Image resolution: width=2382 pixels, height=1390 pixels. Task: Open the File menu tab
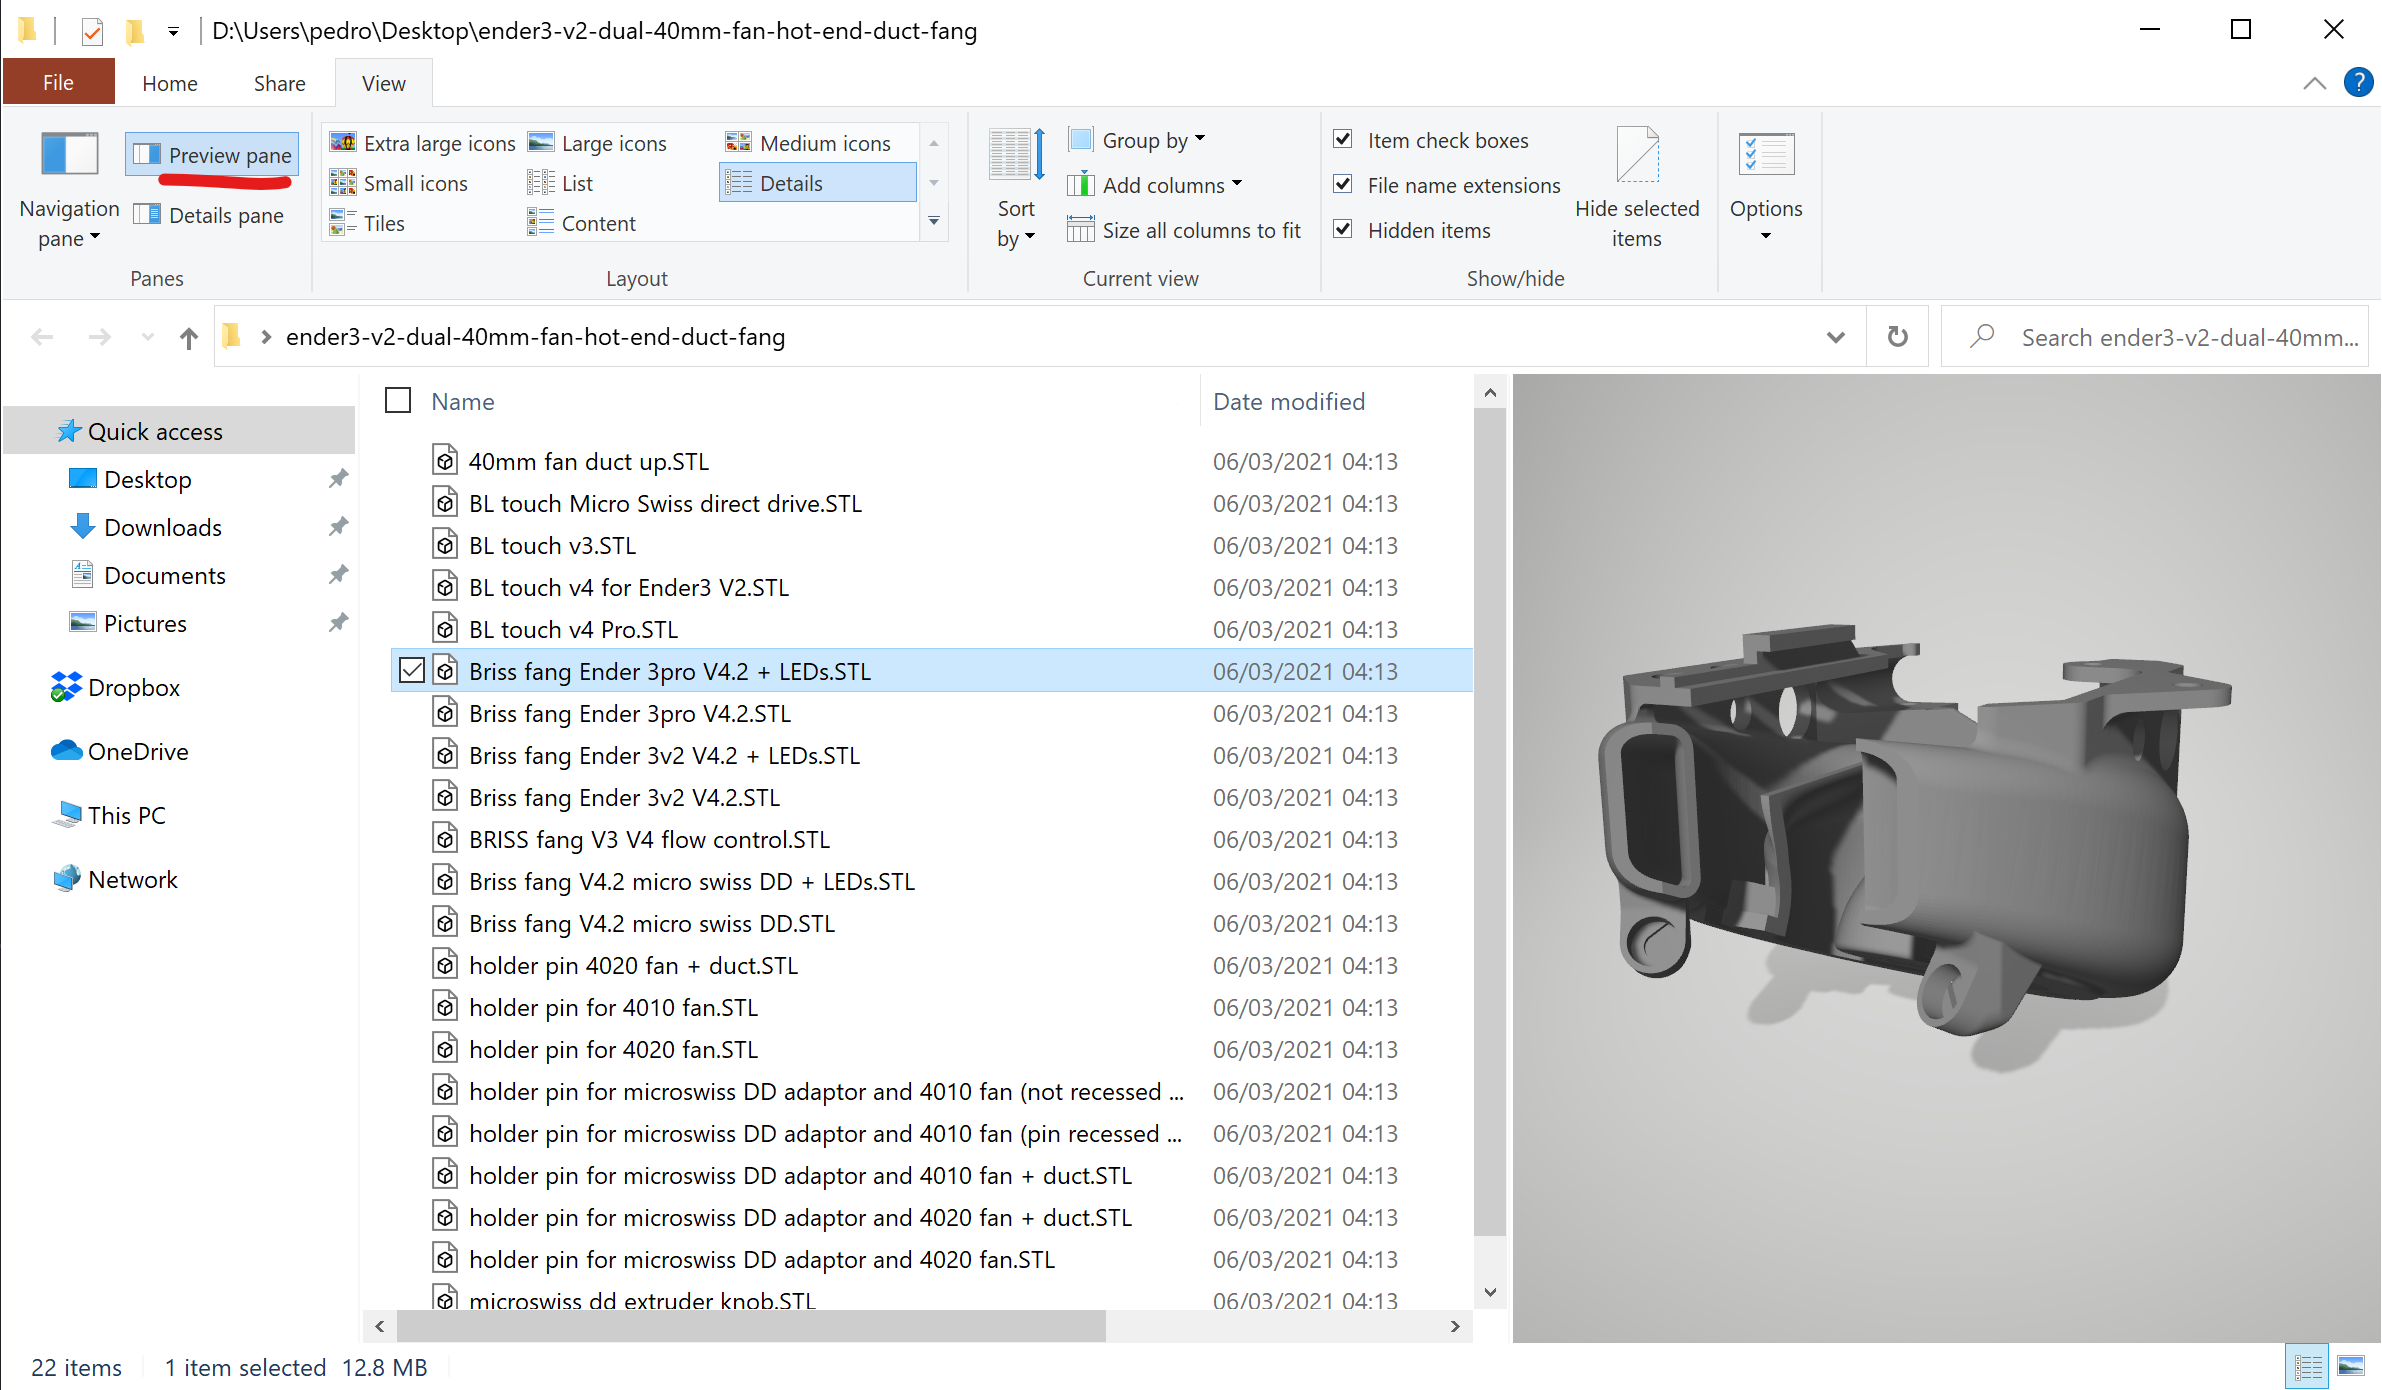pos(58,83)
